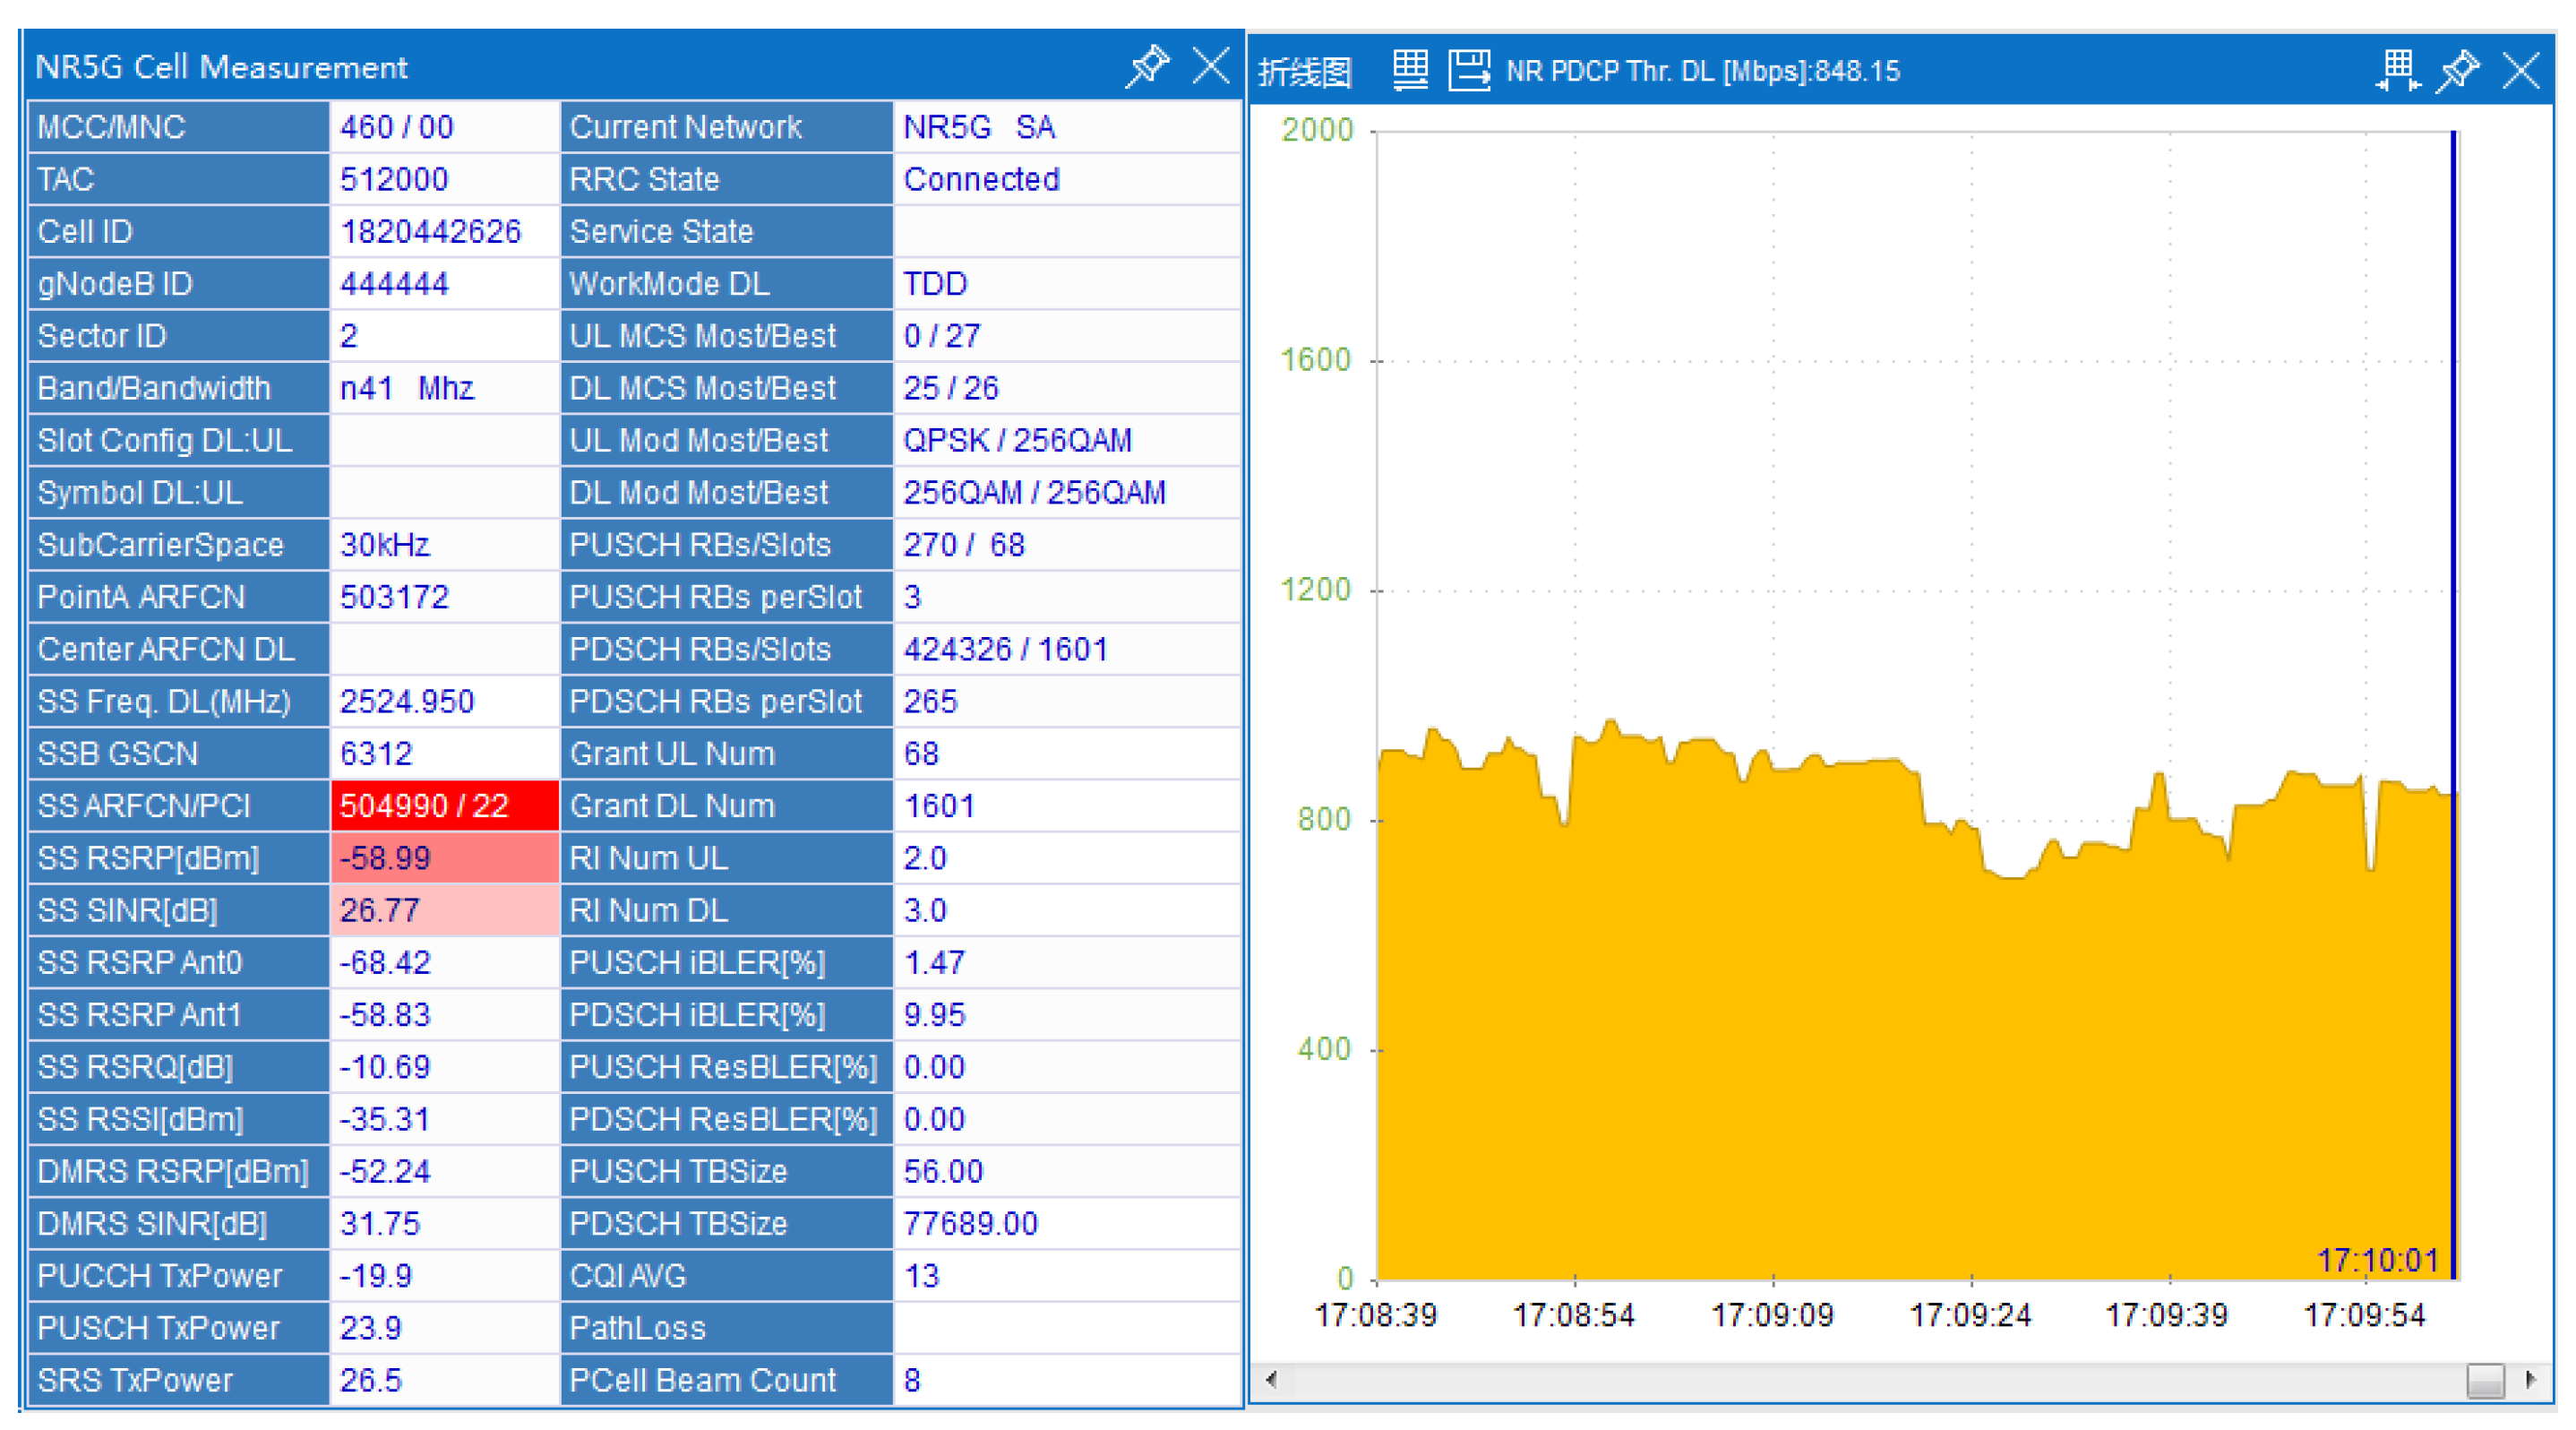The image size is (2576, 1430).
Task: Switch chart to table view icon
Action: point(1410,70)
